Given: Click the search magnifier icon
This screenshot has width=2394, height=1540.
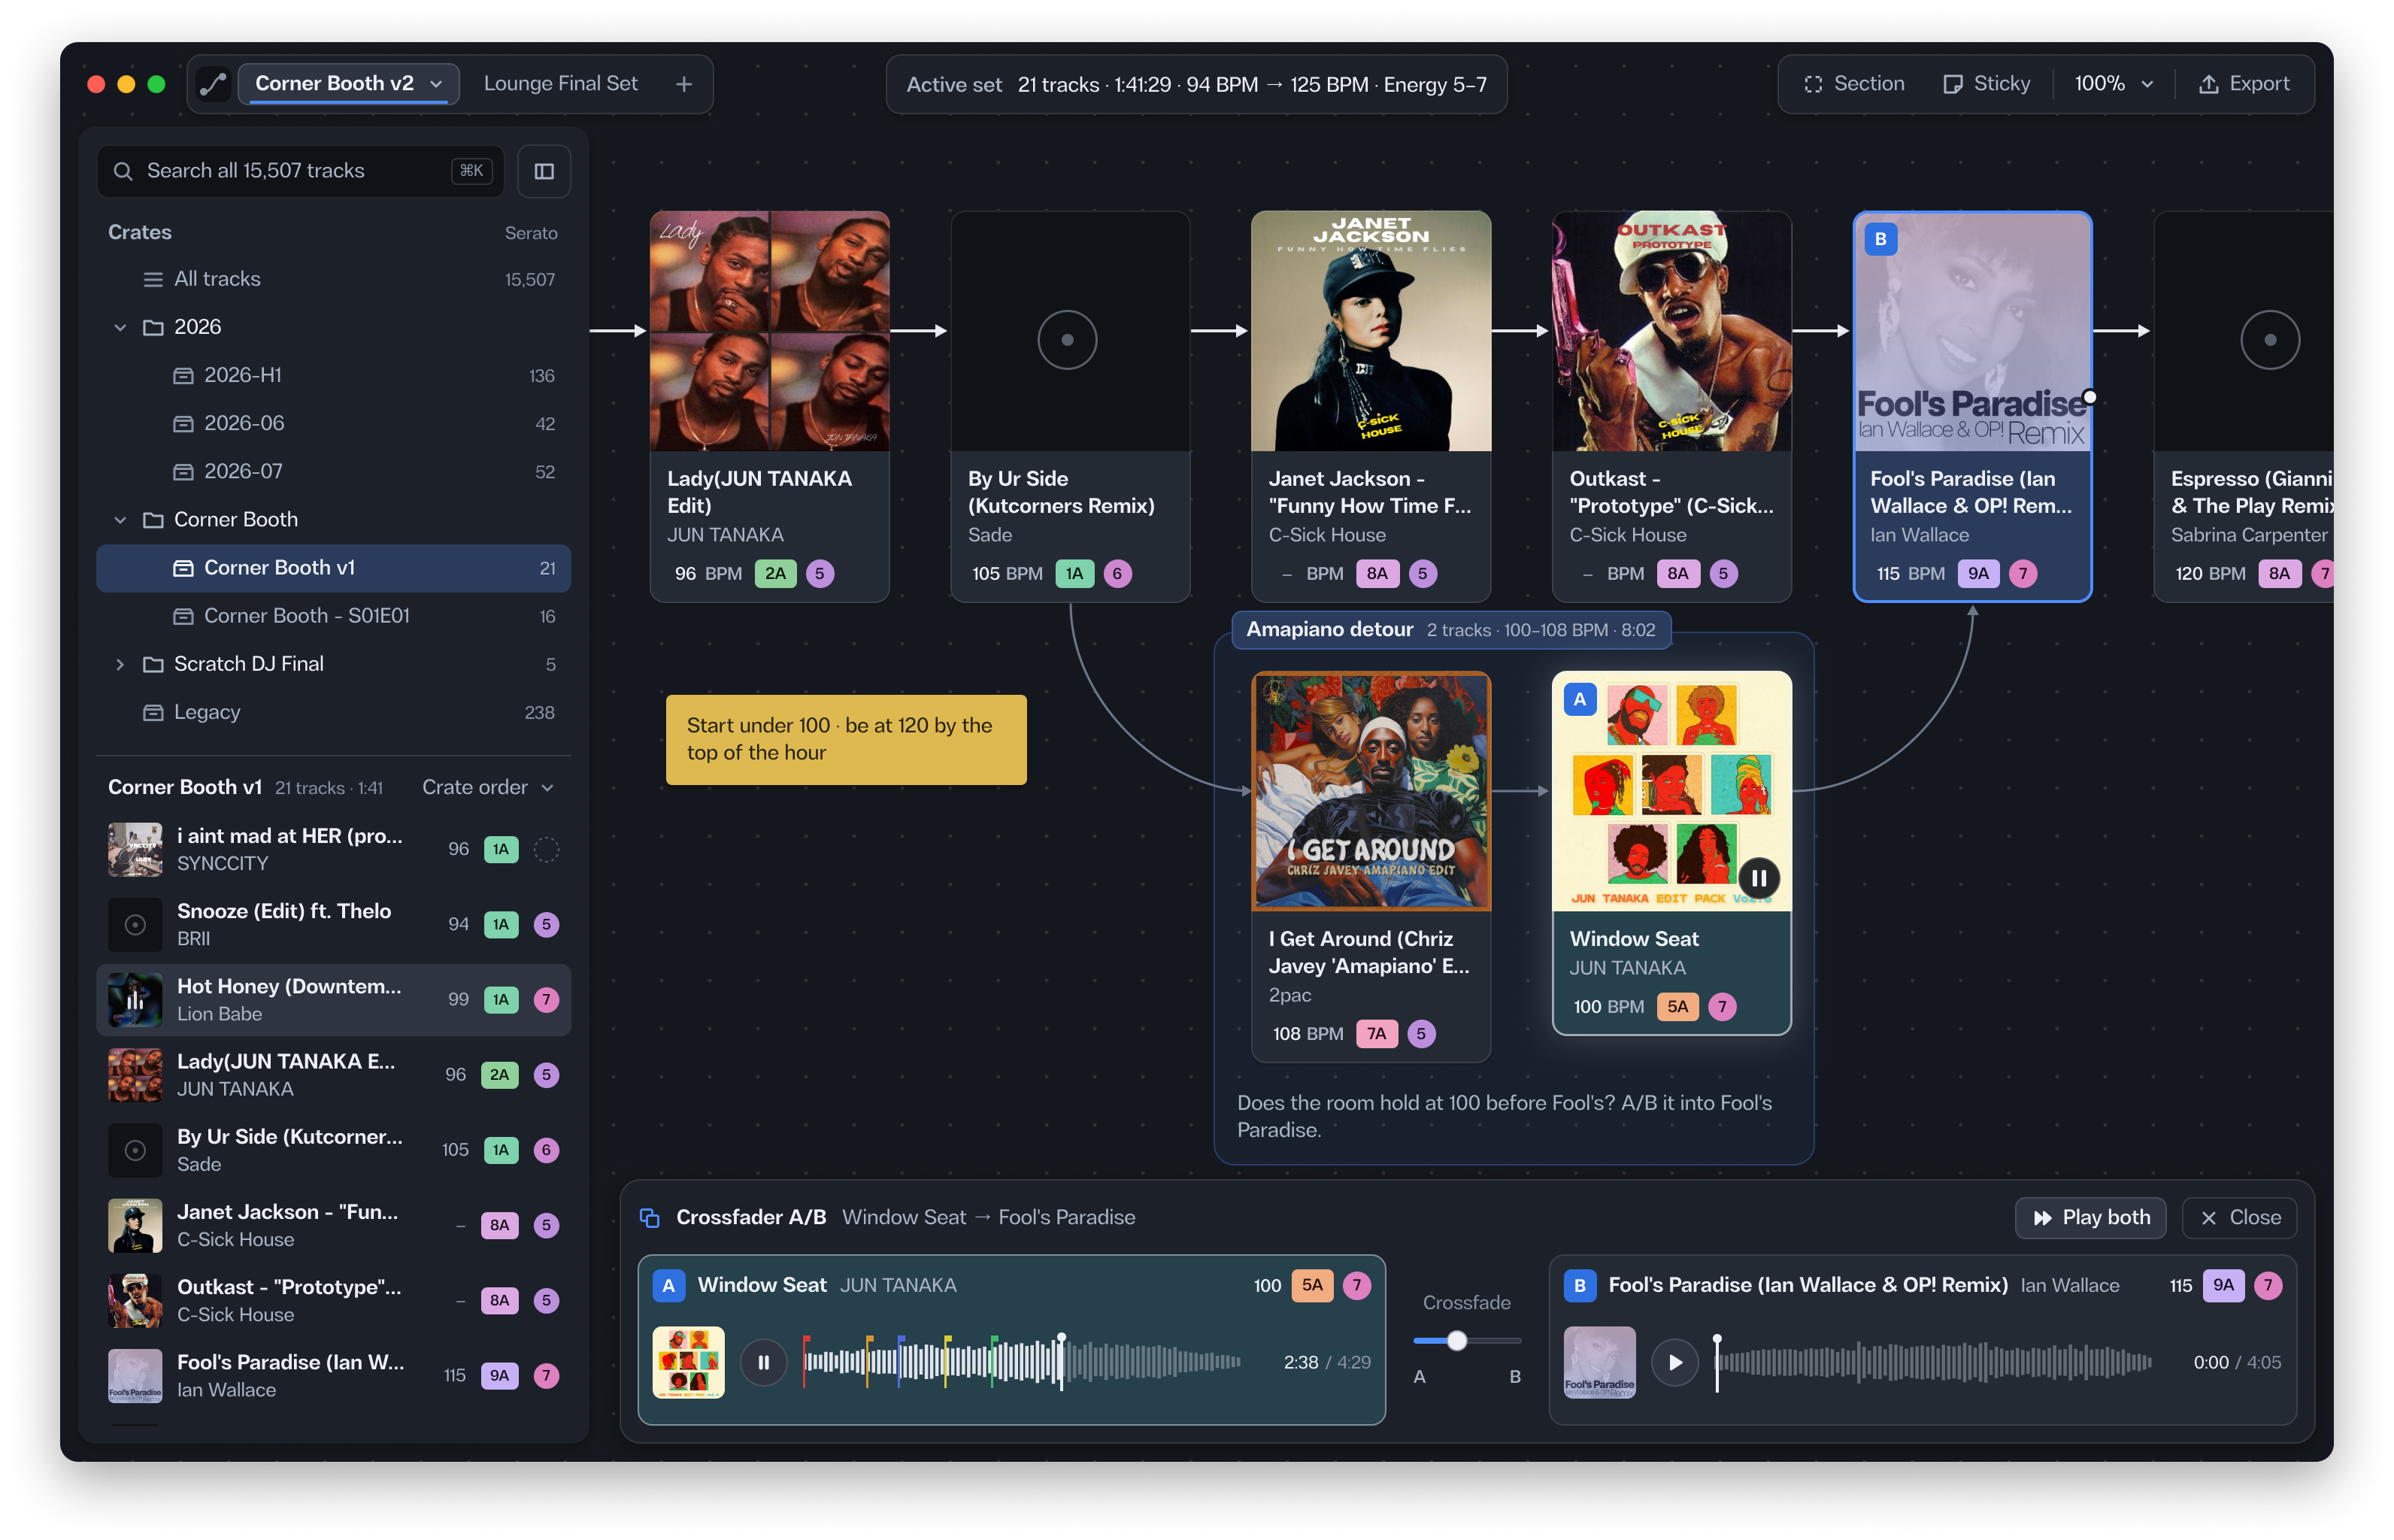Looking at the screenshot, I should pyautogui.click(x=123, y=171).
